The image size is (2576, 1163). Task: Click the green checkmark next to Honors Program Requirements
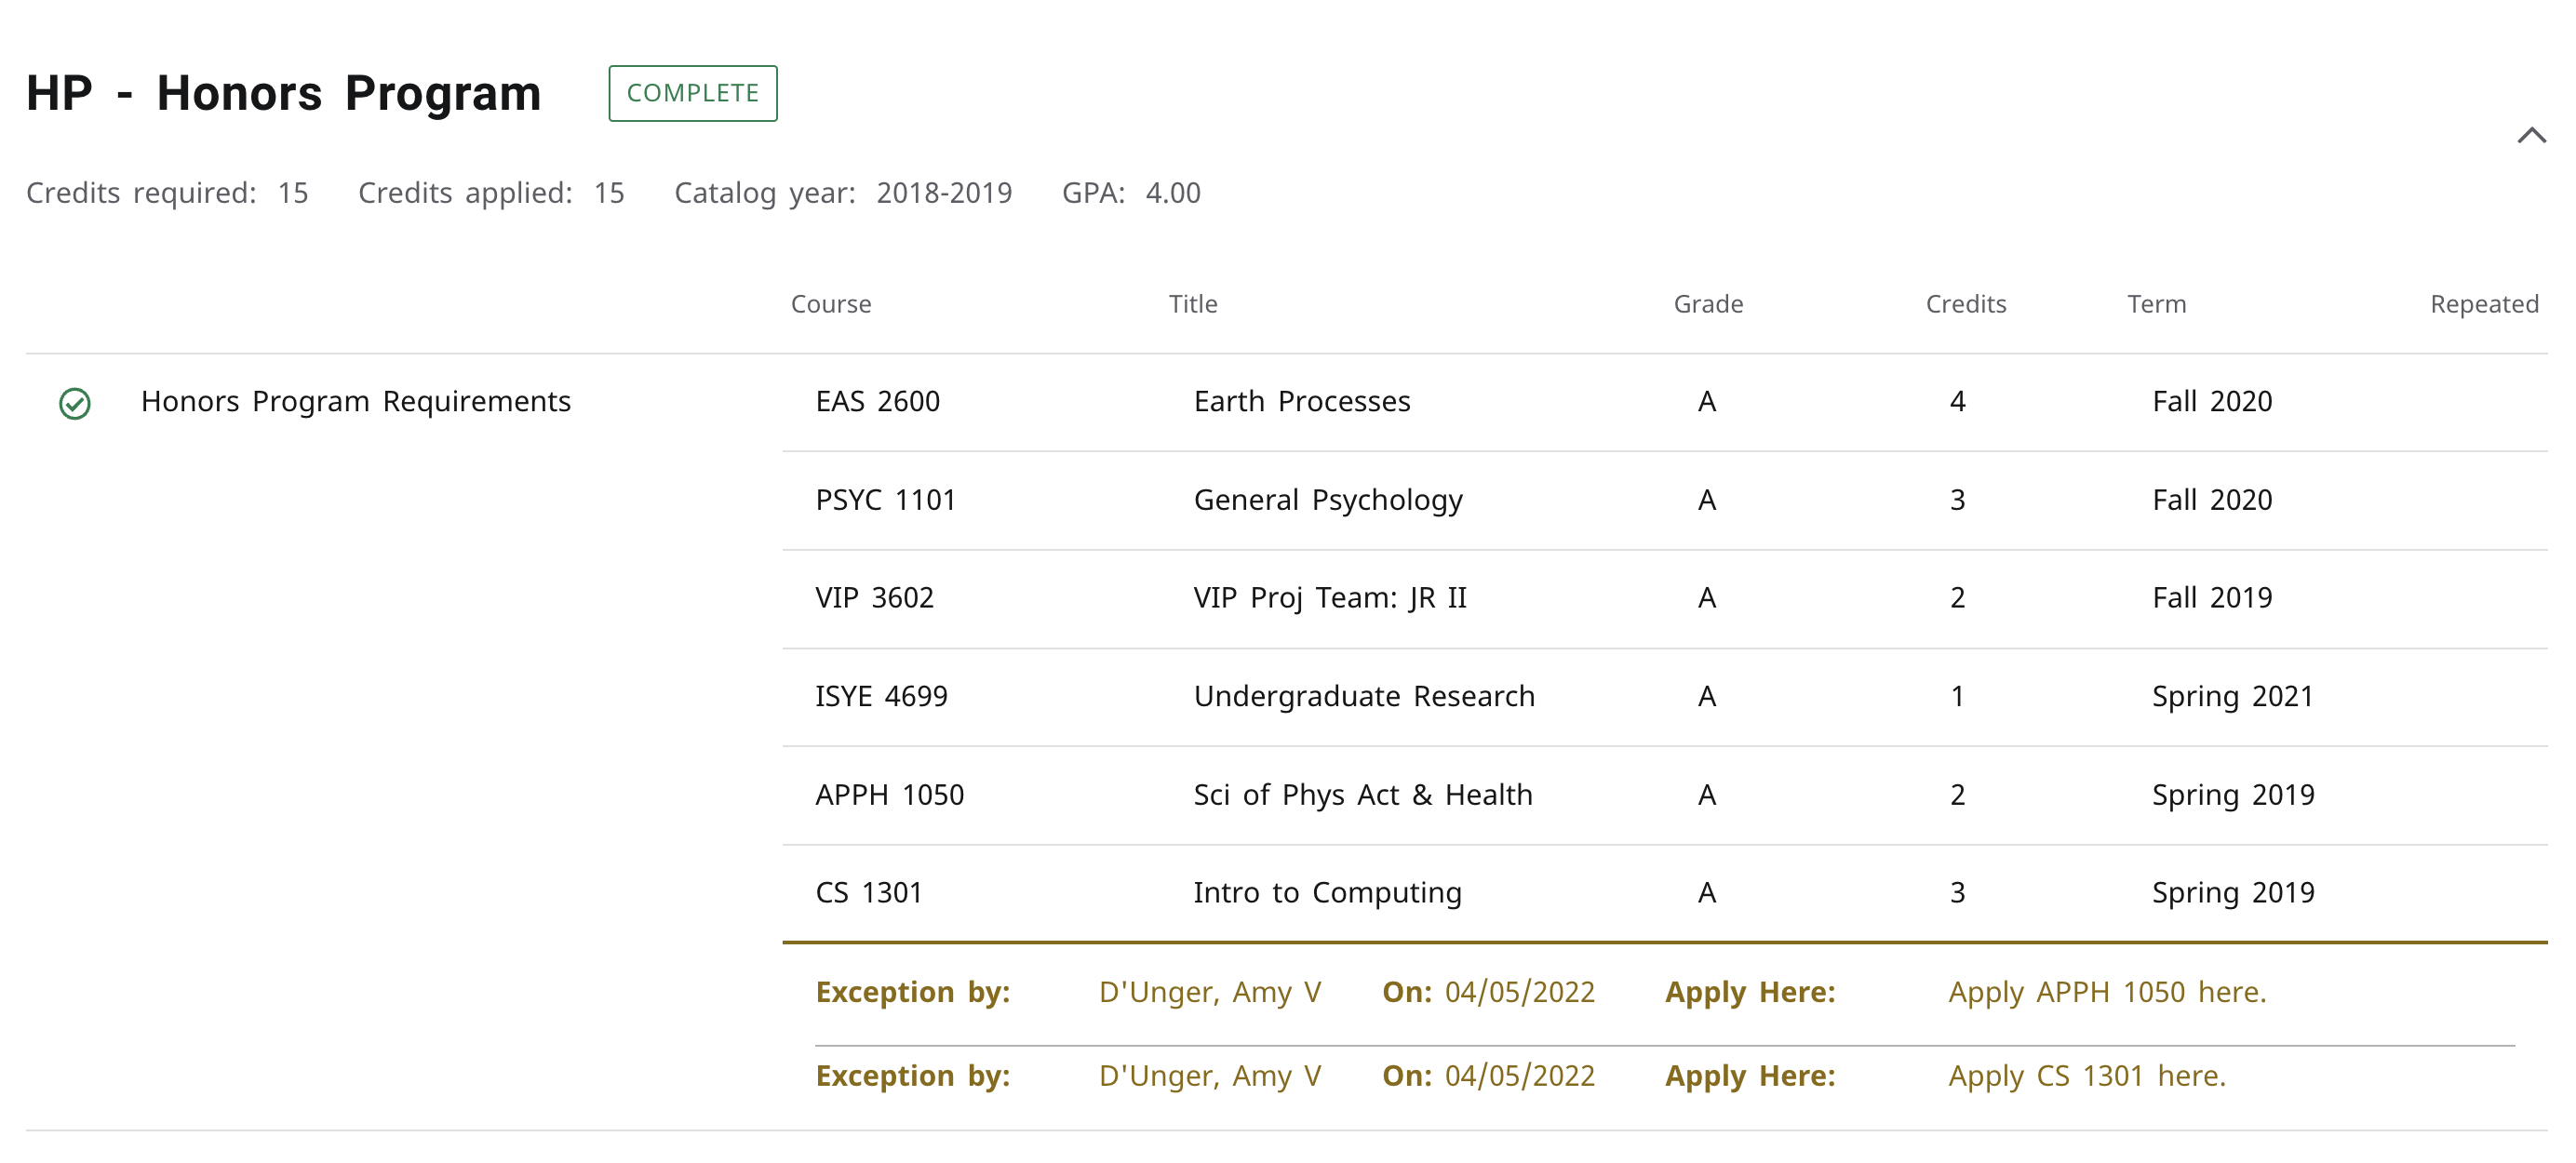[73, 402]
